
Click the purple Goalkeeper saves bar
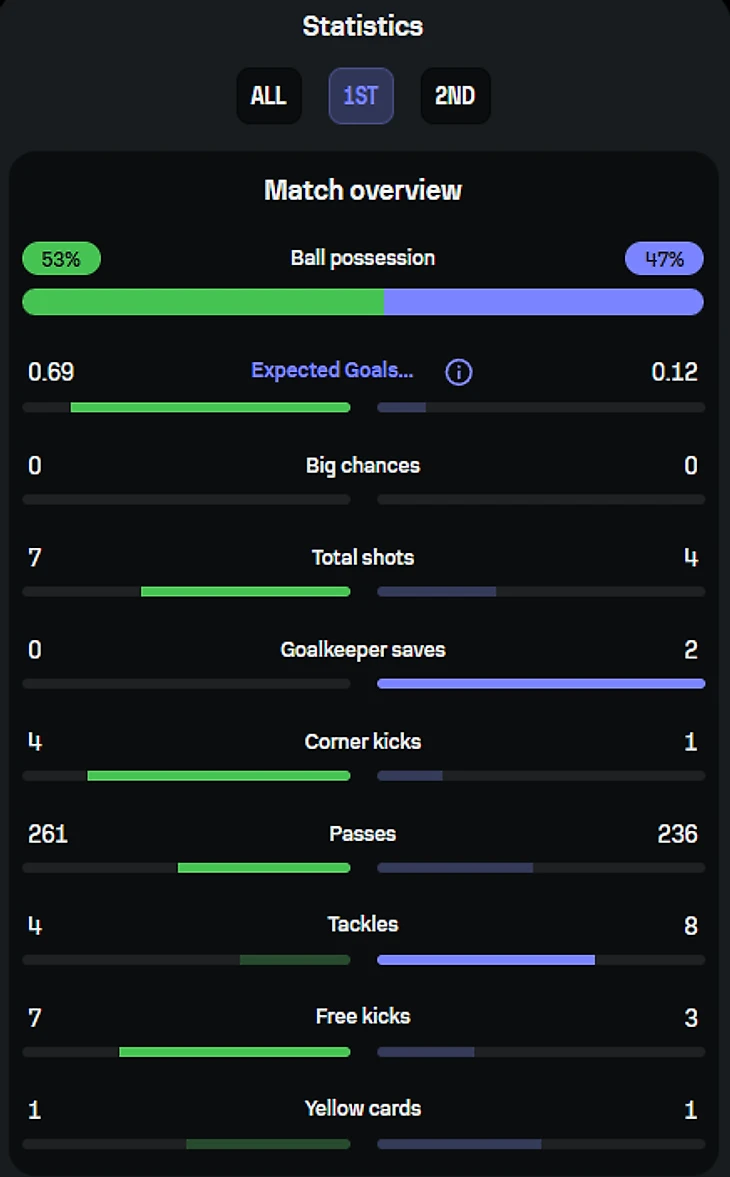(541, 684)
